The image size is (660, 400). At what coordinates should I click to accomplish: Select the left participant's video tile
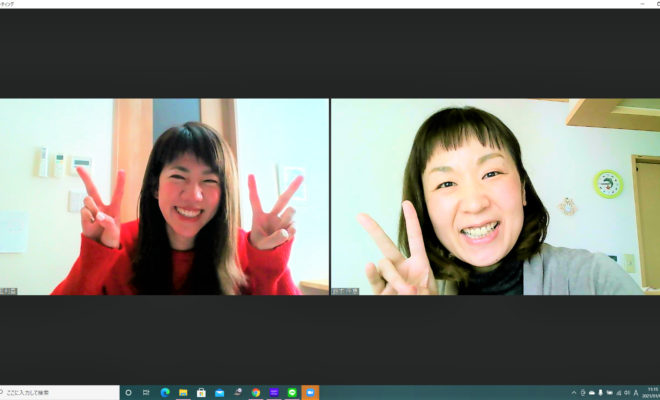pyautogui.click(x=164, y=196)
